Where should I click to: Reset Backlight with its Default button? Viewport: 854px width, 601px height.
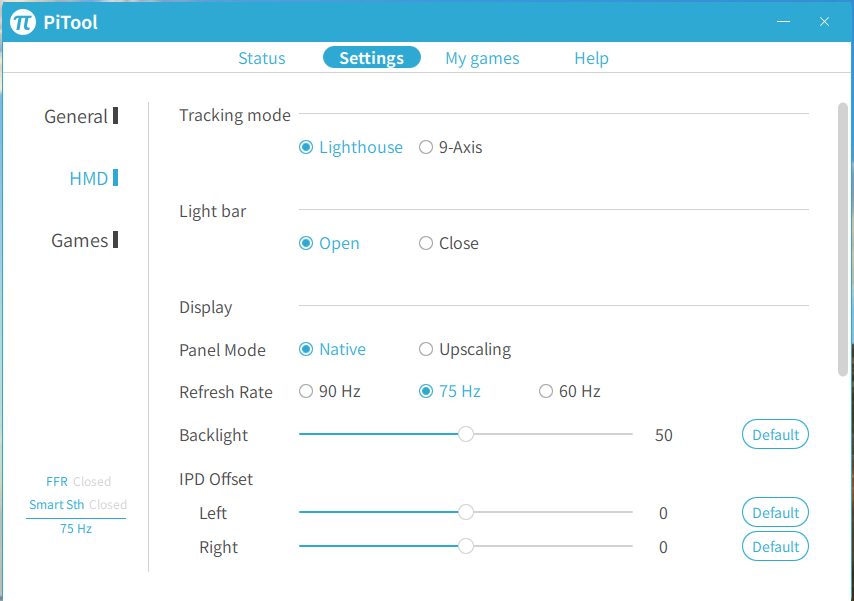pyautogui.click(x=775, y=434)
